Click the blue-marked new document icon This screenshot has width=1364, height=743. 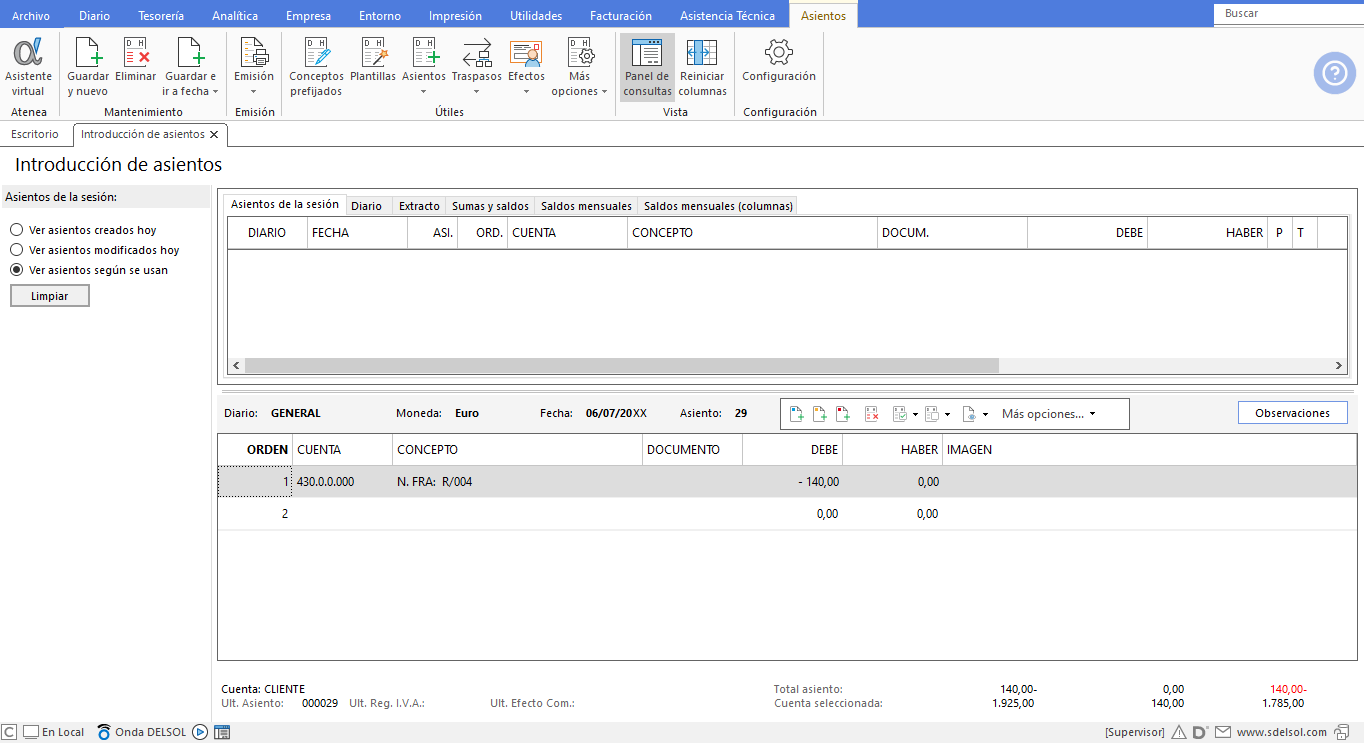[797, 413]
